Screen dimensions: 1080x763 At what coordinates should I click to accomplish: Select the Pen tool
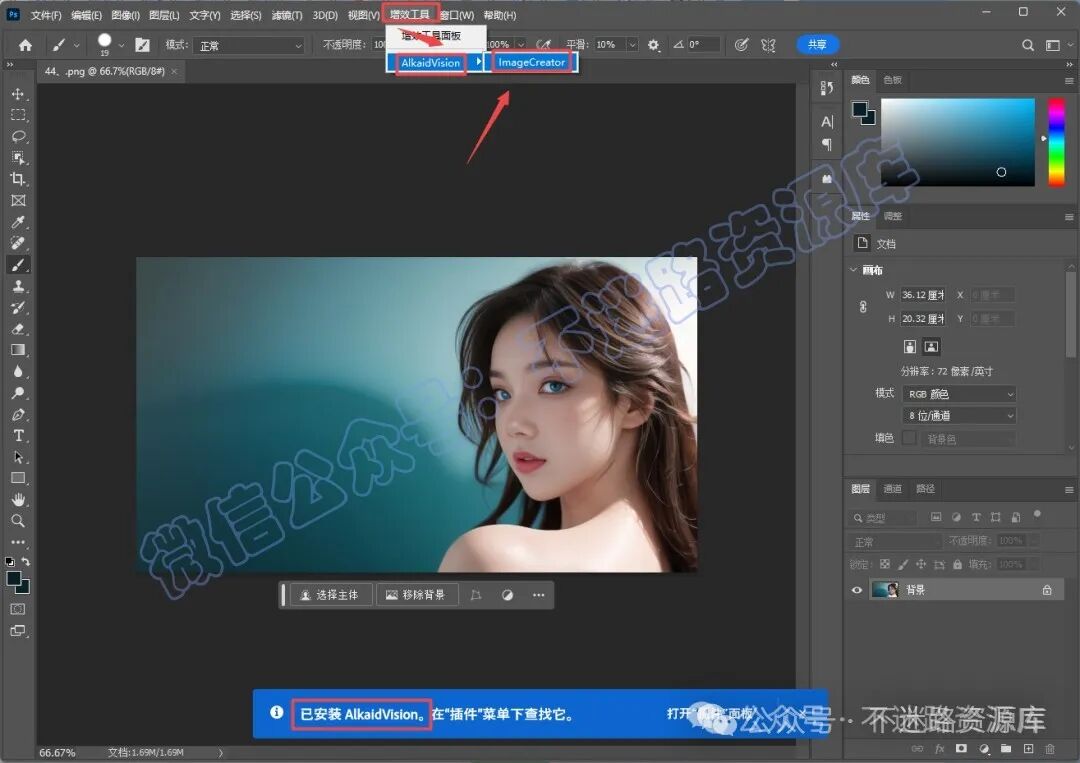pyautogui.click(x=18, y=415)
